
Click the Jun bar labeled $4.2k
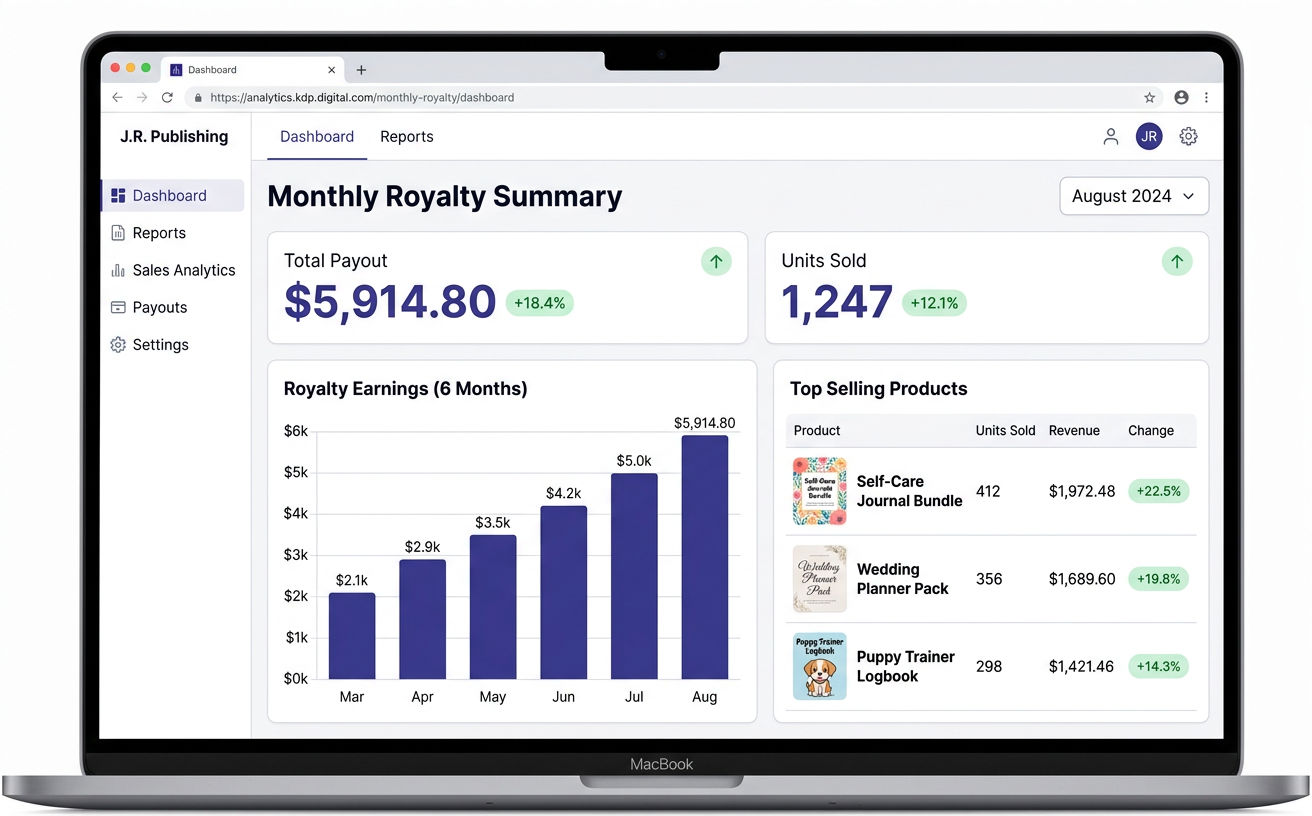coord(564,592)
